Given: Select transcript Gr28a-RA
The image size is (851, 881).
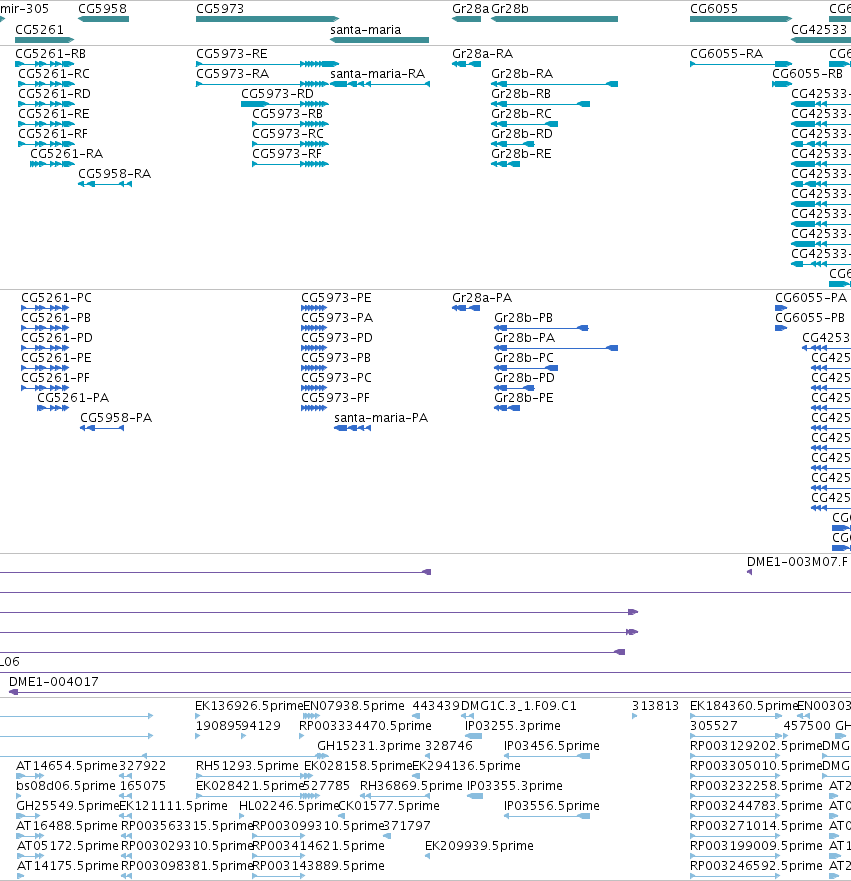Looking at the screenshot, I should [466, 64].
